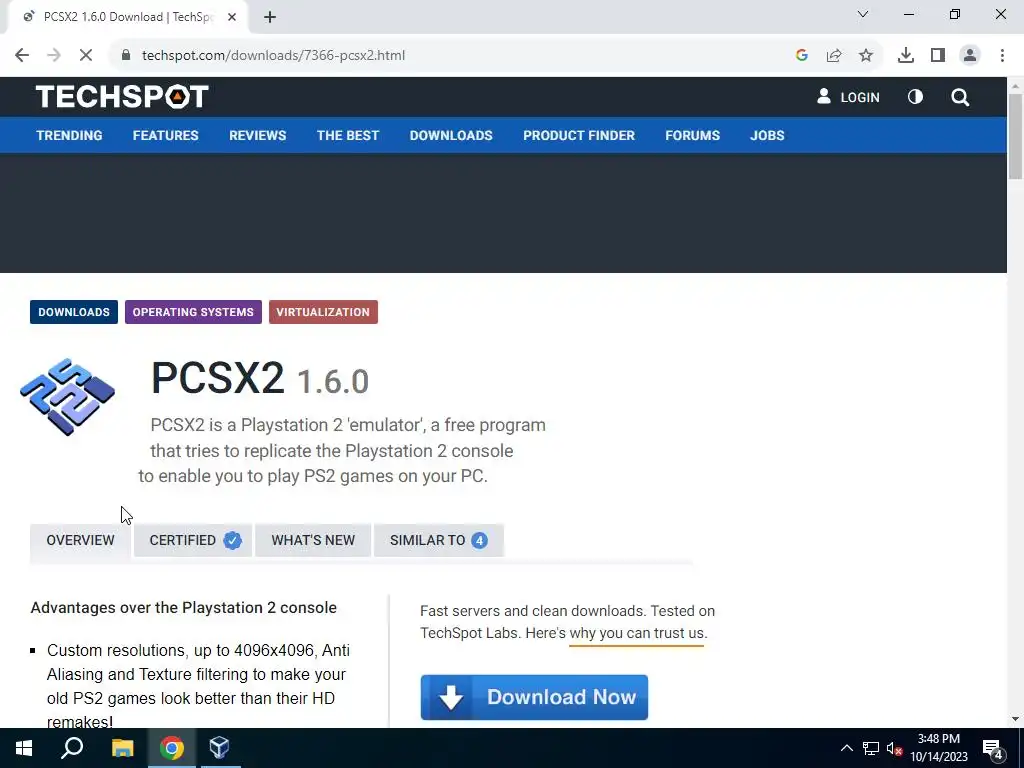1024x768 pixels.
Task: Open THE BEST menu item
Action: point(348,135)
